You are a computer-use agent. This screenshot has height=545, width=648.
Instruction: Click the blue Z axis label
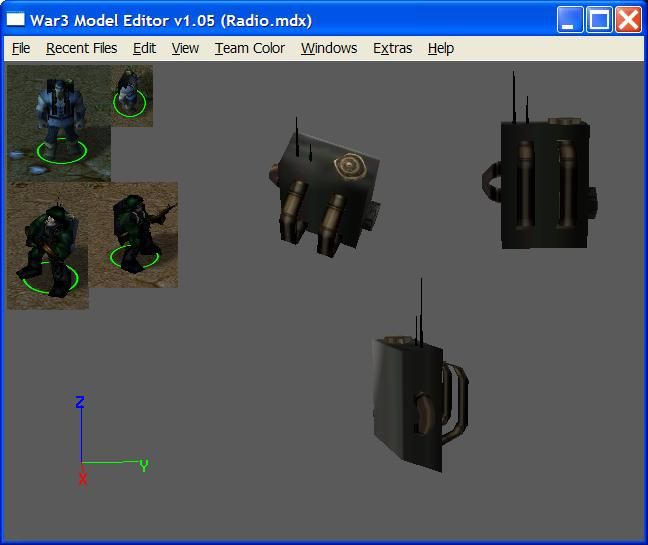pos(80,402)
